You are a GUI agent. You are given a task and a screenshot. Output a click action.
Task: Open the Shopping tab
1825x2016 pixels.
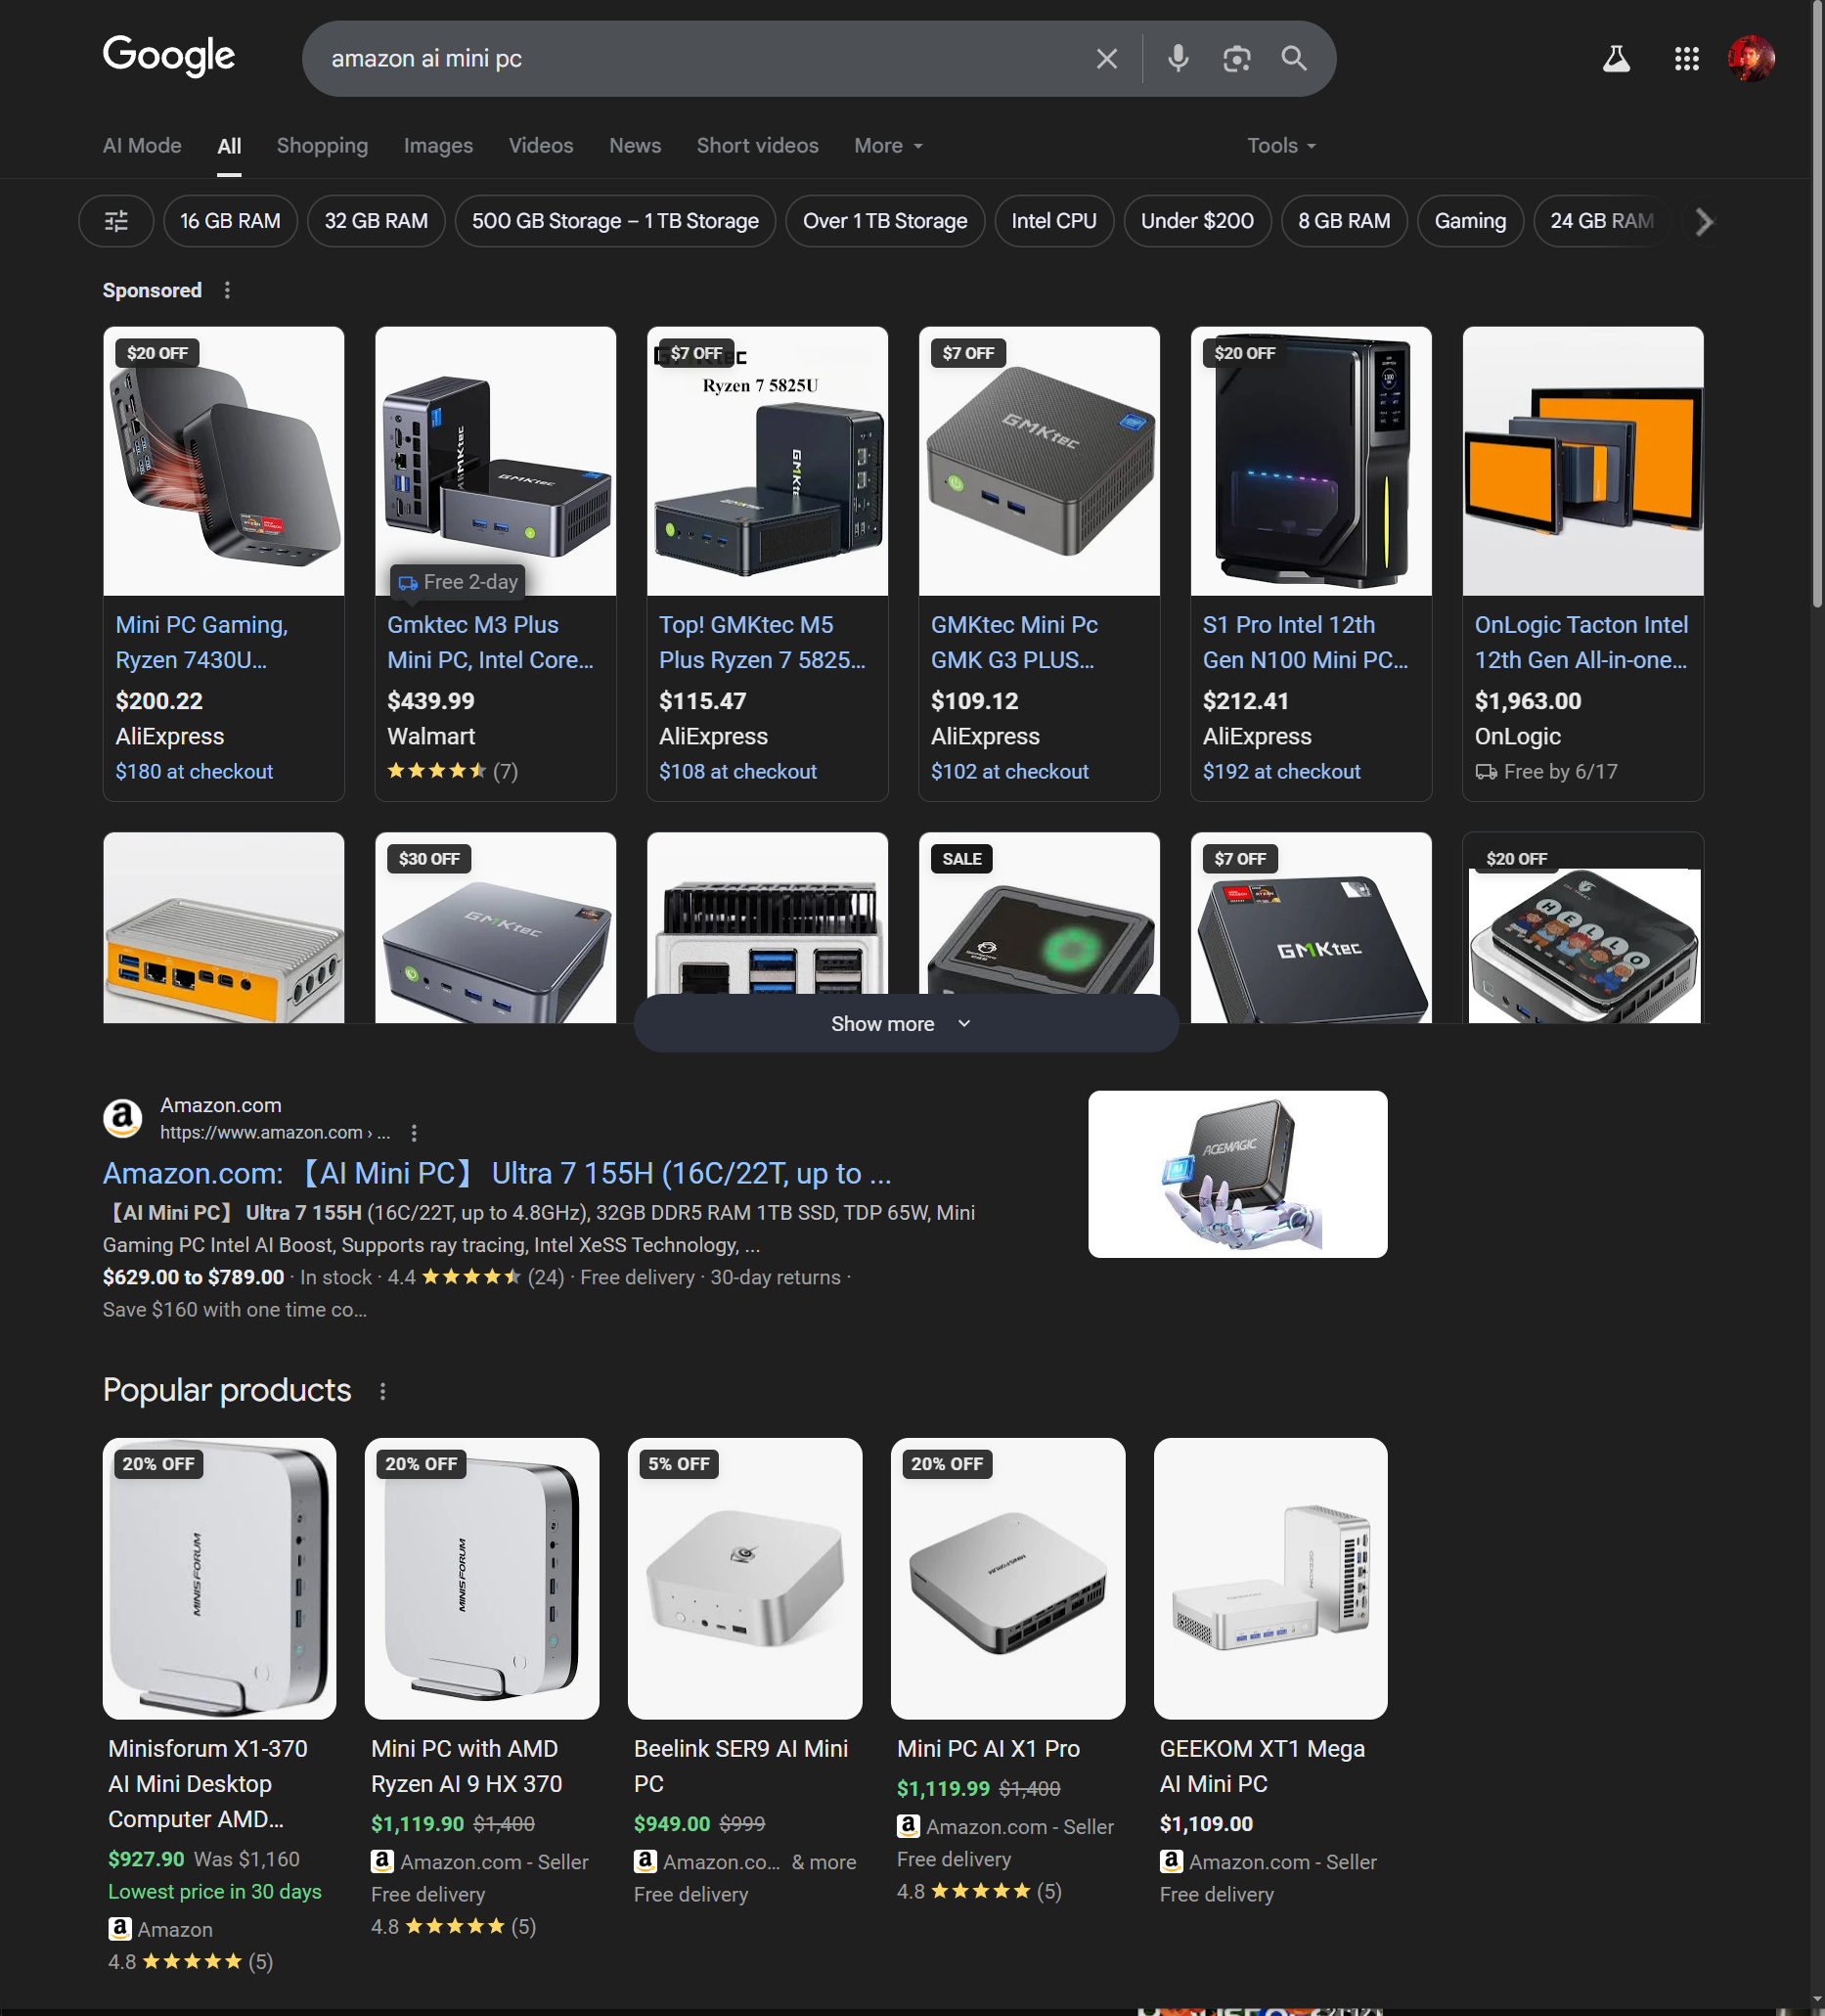(322, 146)
